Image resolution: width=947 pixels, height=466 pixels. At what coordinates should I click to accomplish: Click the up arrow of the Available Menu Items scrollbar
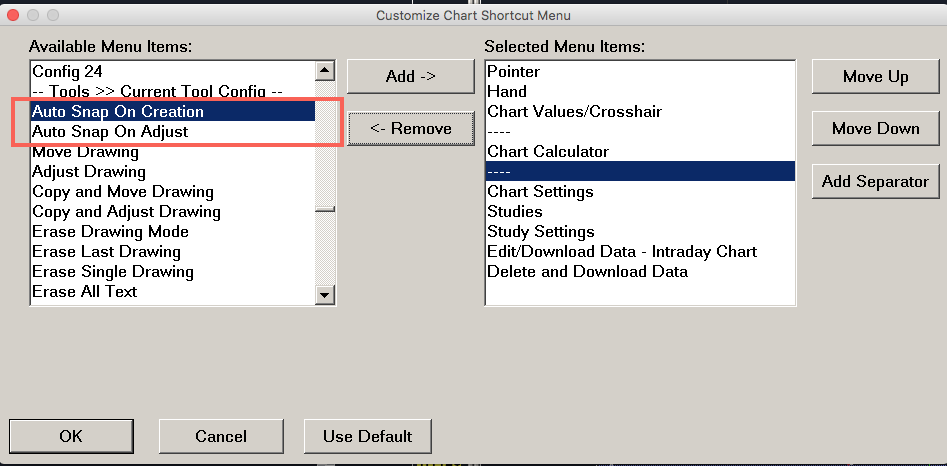(325, 71)
